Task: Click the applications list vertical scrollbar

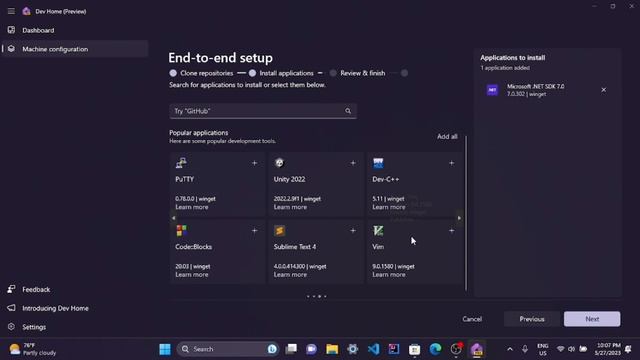Action: point(466,212)
